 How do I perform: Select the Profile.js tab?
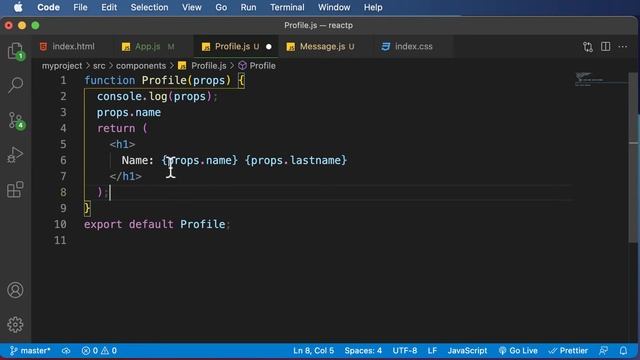click(x=236, y=47)
